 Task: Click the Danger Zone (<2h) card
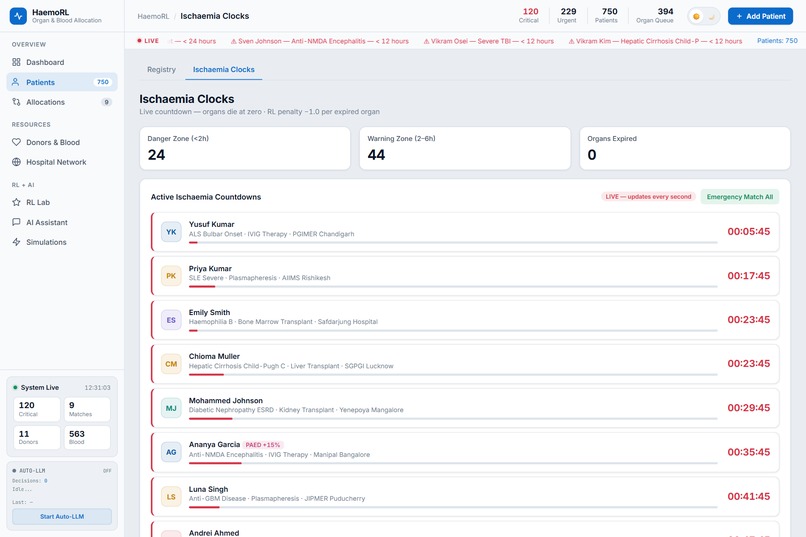[x=245, y=149]
